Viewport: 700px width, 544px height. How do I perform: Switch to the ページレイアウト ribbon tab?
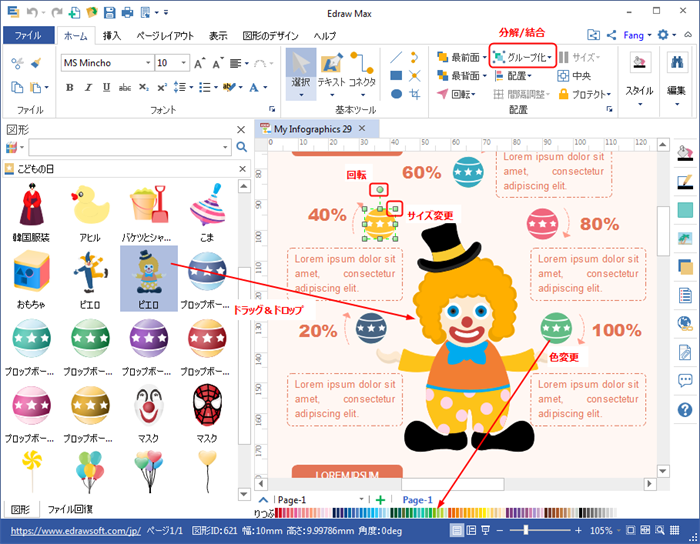tap(164, 35)
